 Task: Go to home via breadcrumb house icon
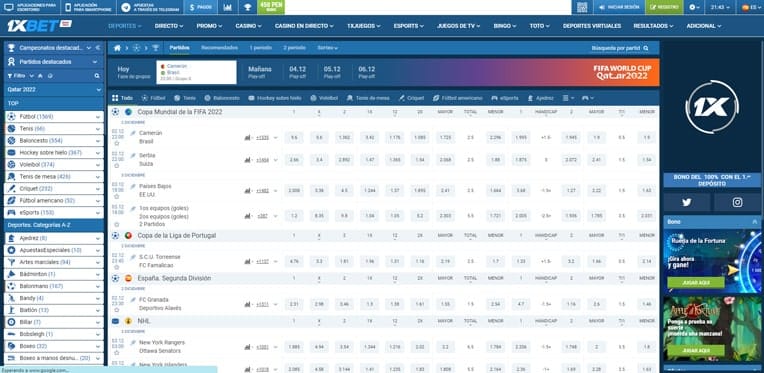[117, 48]
